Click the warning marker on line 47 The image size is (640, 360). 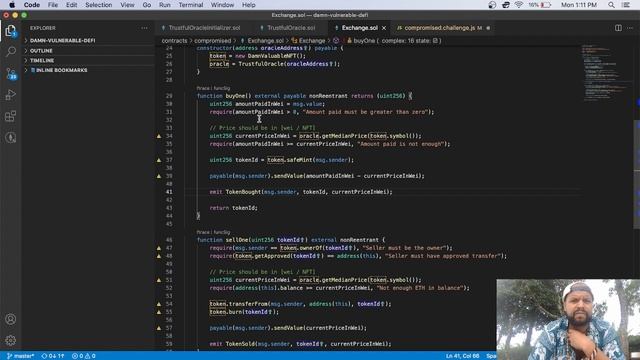coord(159,248)
